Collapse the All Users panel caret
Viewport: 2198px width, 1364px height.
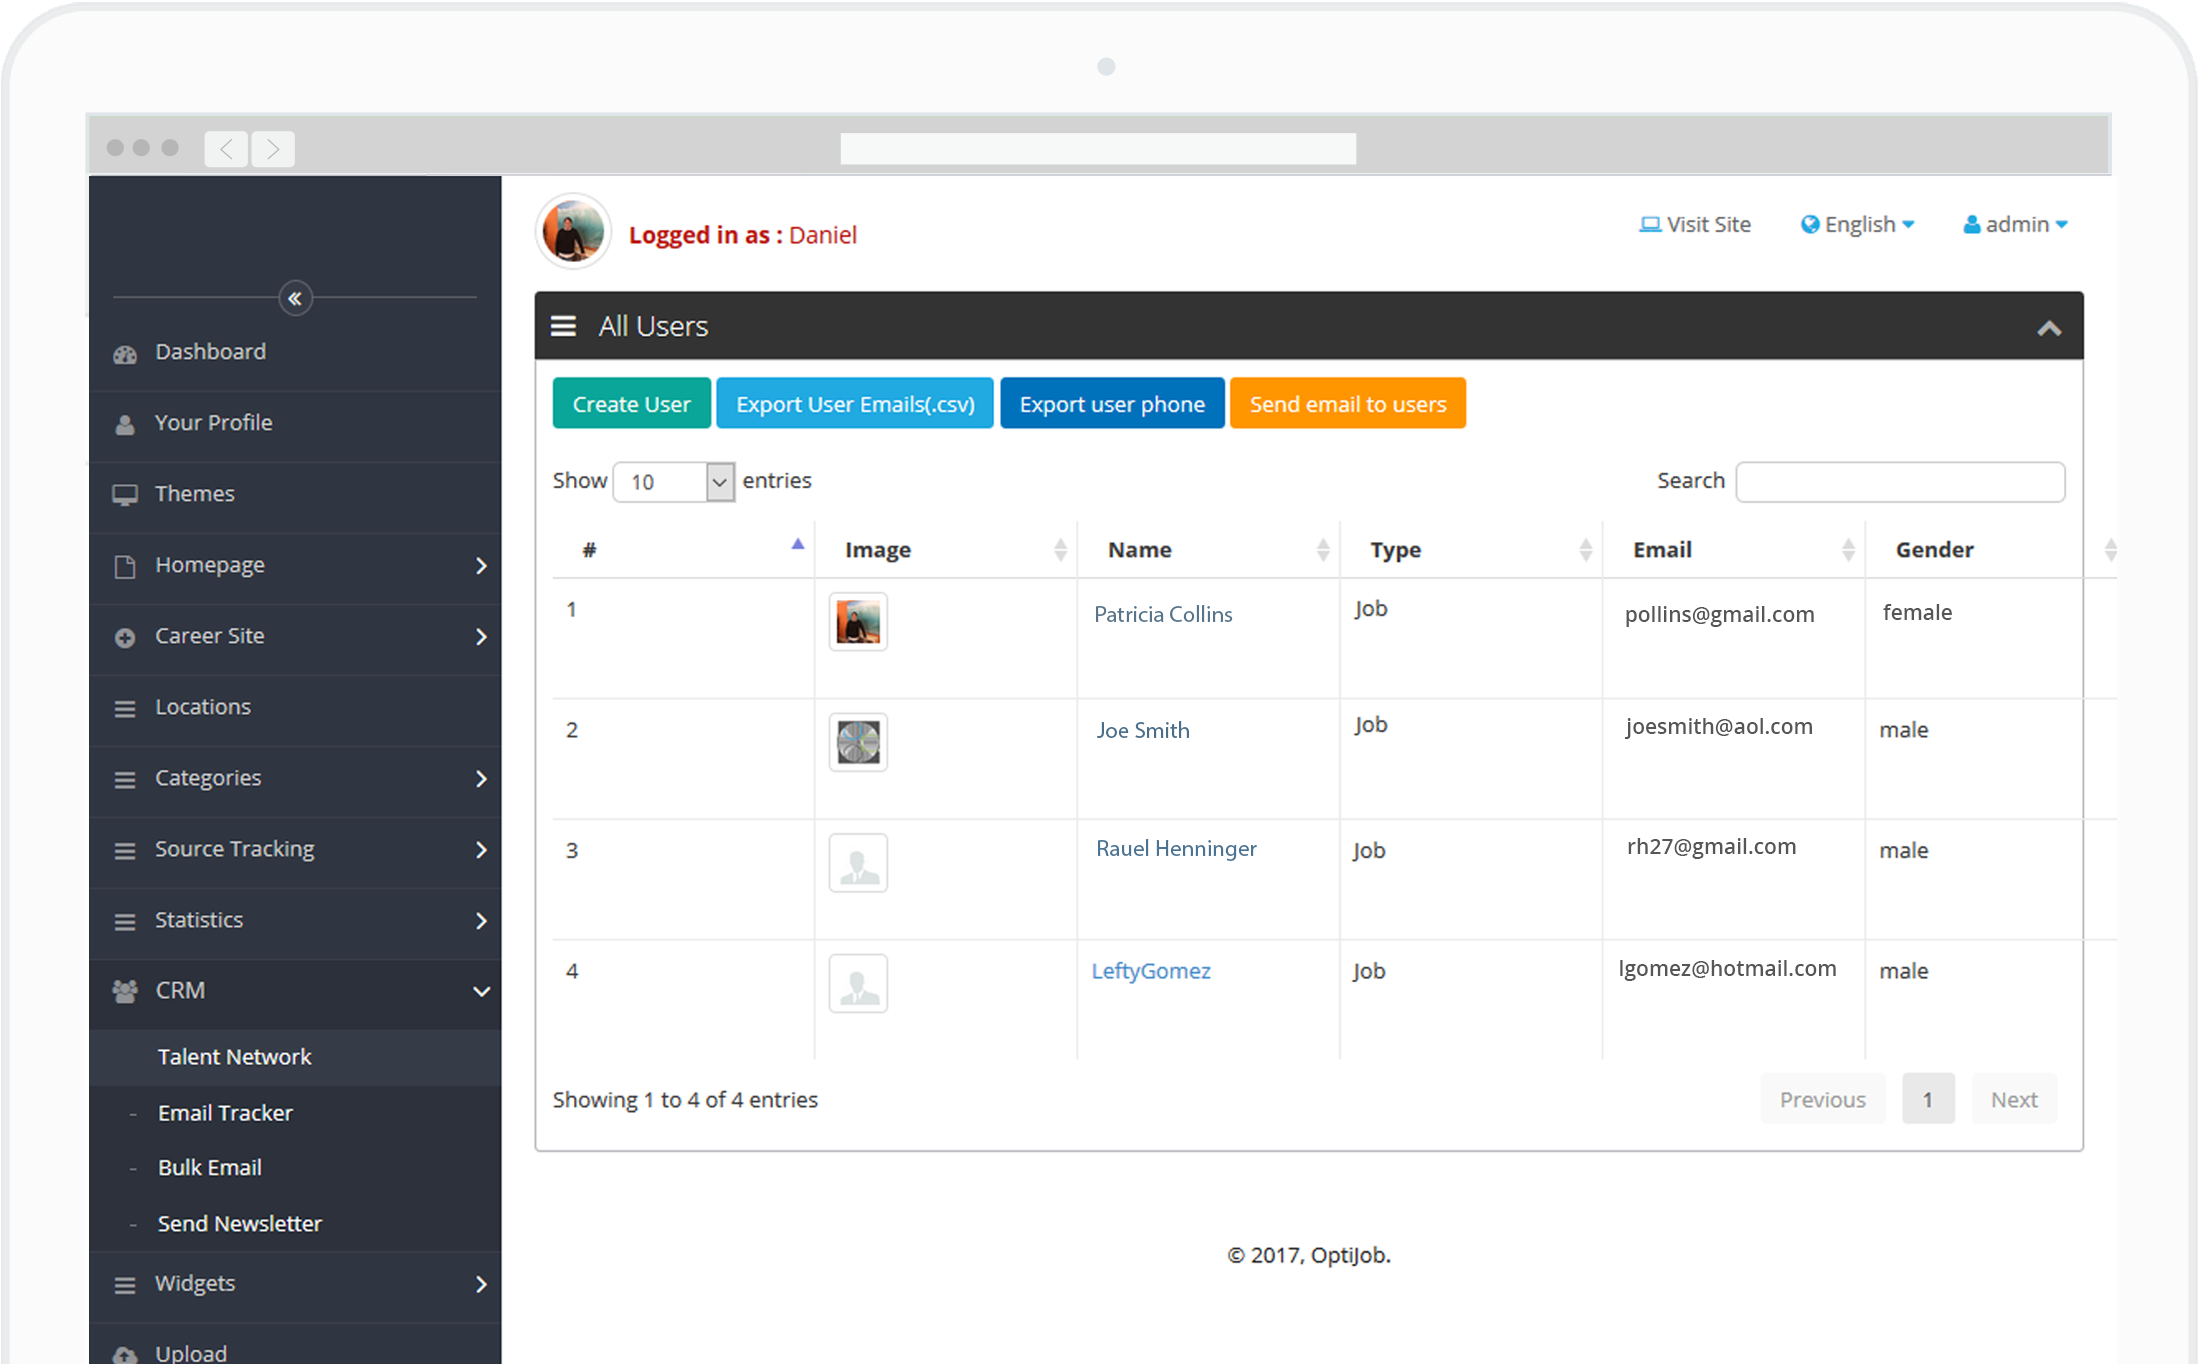click(x=2049, y=328)
